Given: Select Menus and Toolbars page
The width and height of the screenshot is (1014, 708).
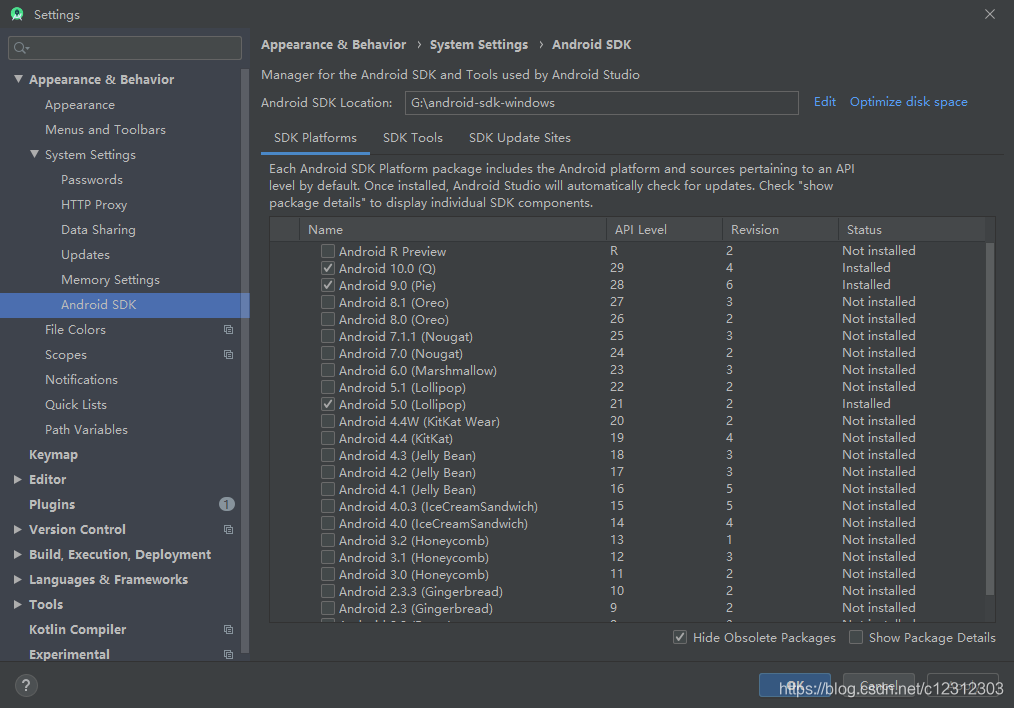Looking at the screenshot, I should tap(105, 130).
